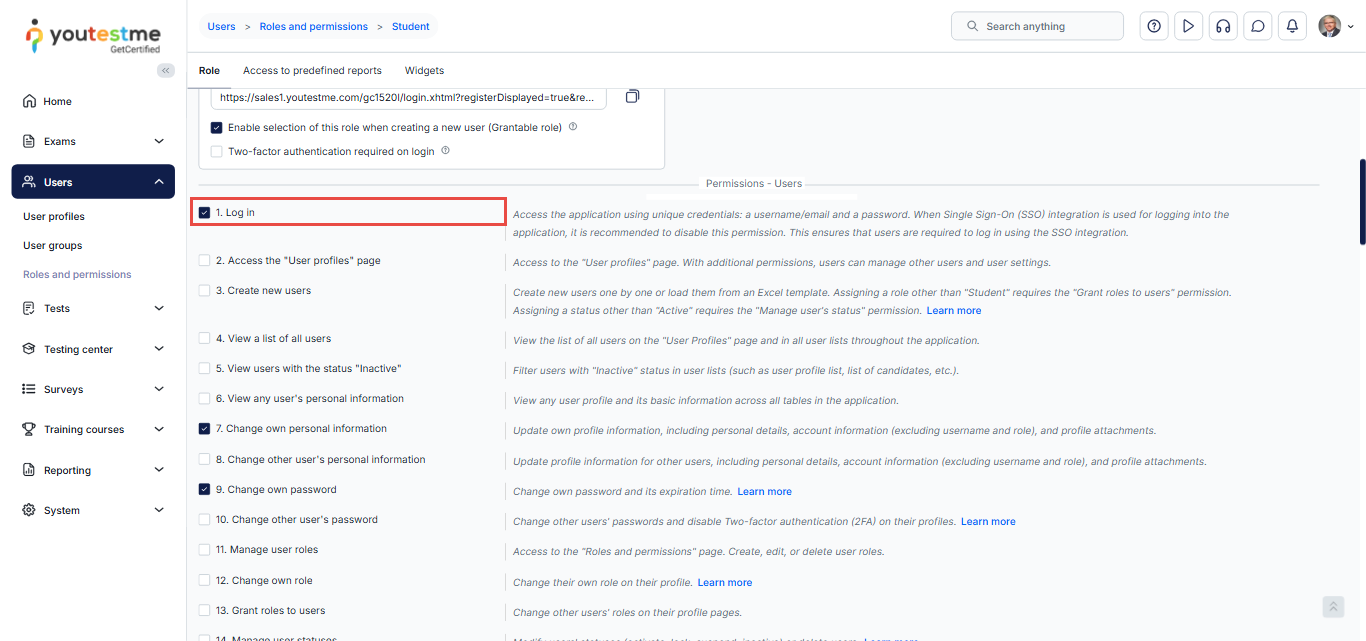The image size is (1366, 641).
Task: Copy the registration link with copy icon
Action: pos(632,97)
